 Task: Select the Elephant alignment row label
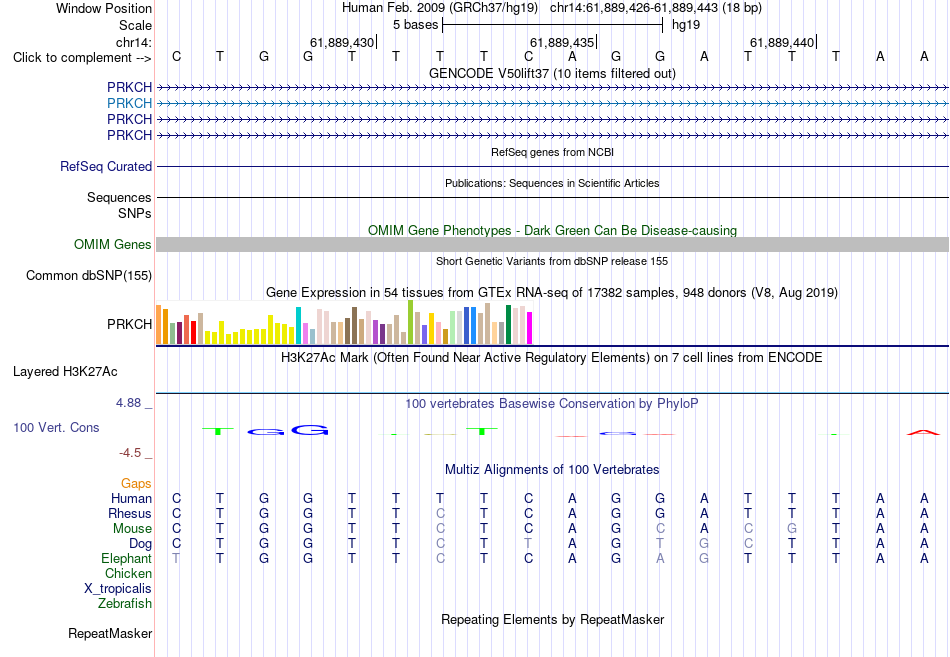point(126,558)
